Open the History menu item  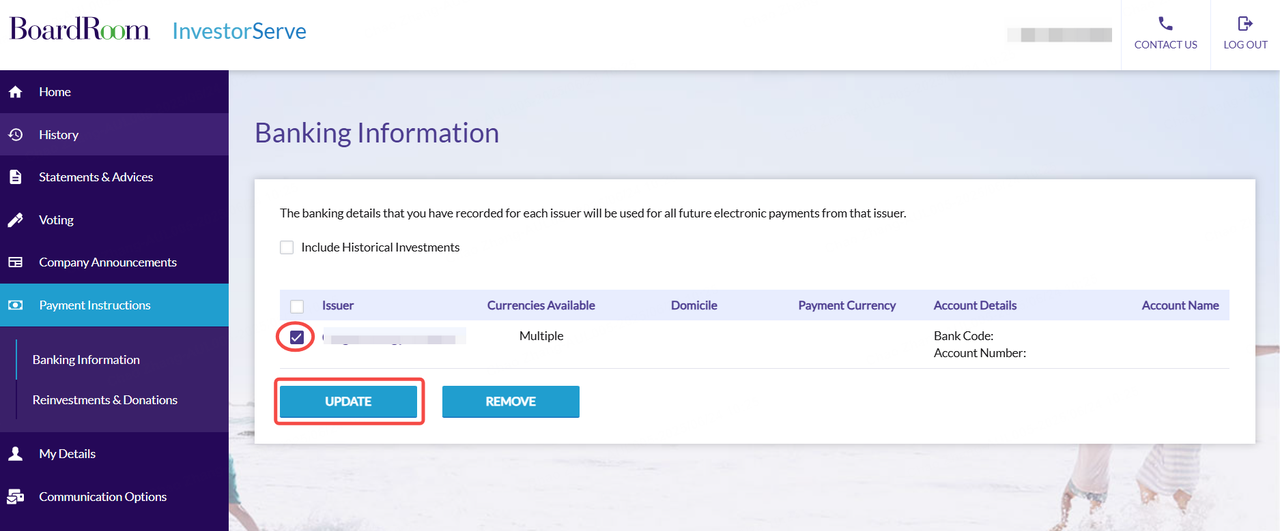pyautogui.click(x=114, y=134)
